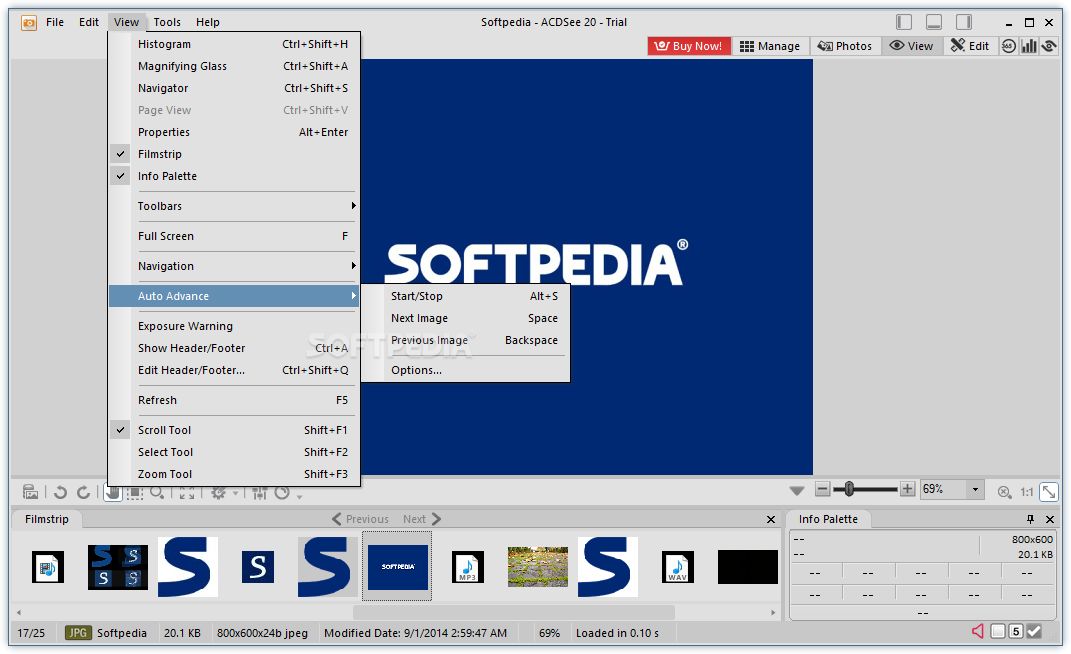Select the autumn leaves photo thumbnail
1071x654 pixels.
click(538, 567)
